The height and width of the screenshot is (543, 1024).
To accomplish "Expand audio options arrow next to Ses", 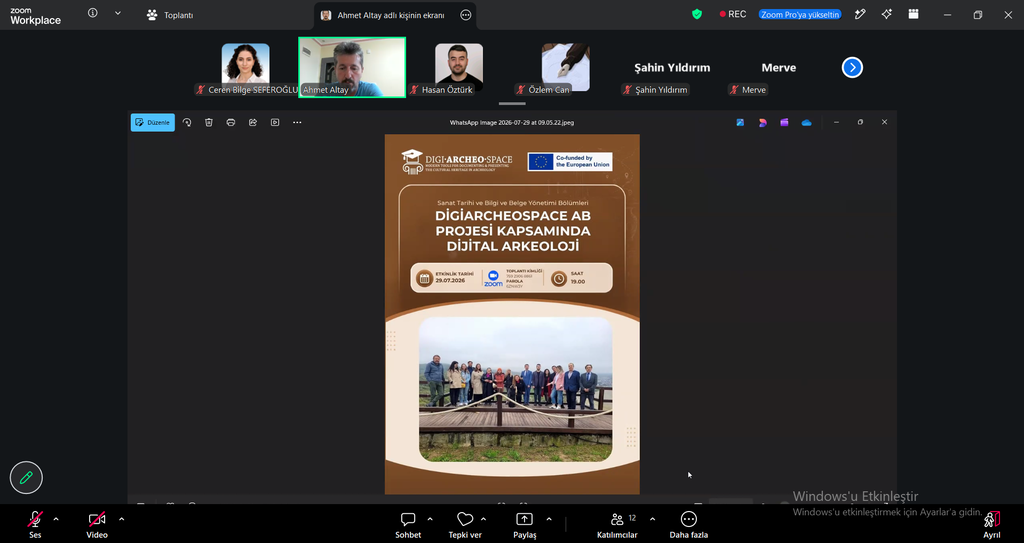I will point(56,519).
